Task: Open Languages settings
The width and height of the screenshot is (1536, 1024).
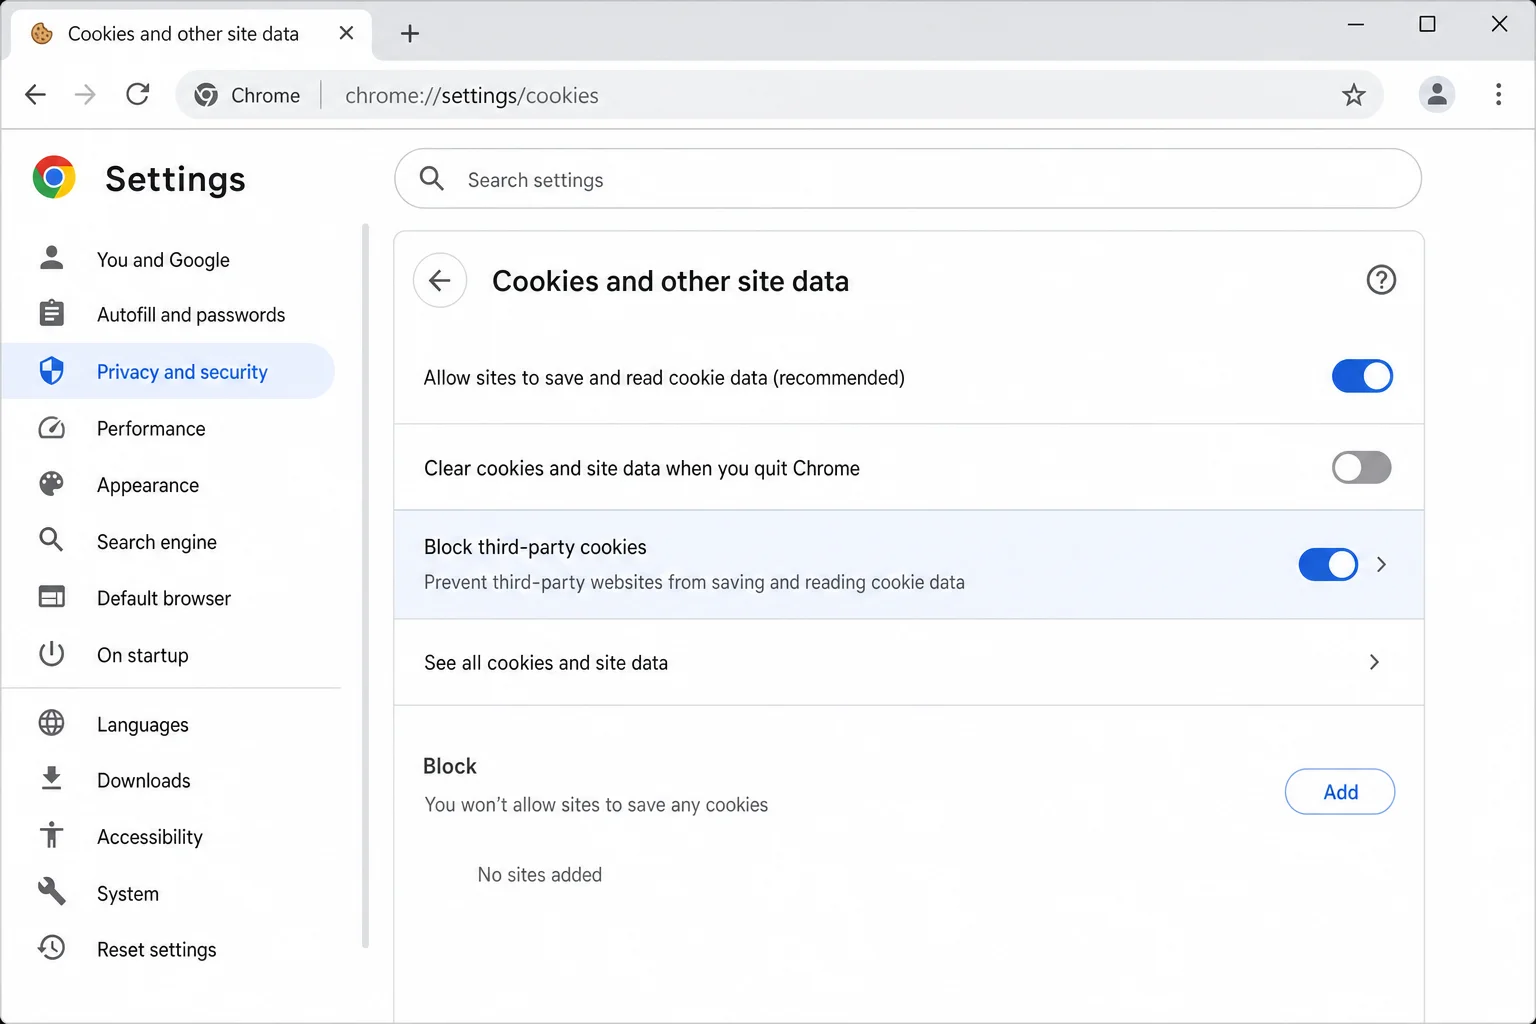Action: pos(168,724)
